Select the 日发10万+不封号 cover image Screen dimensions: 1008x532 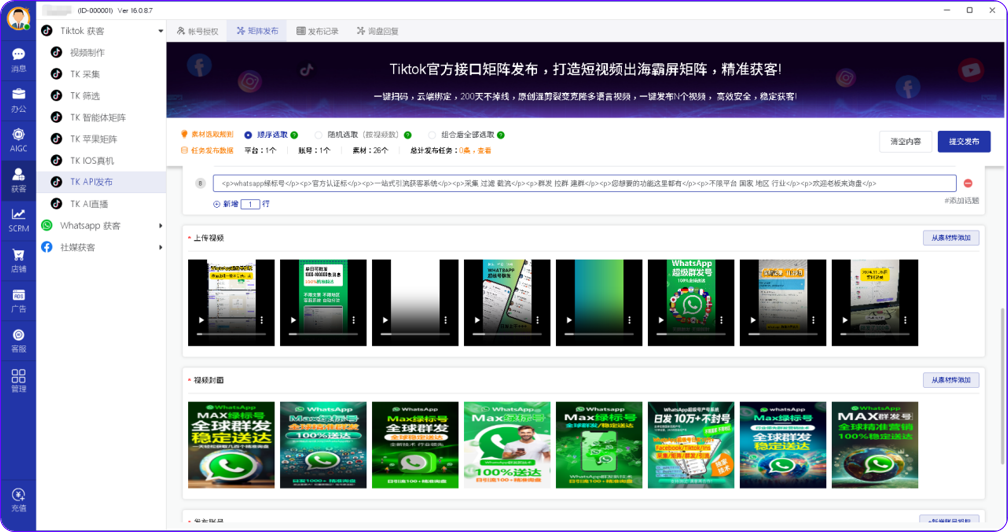691,445
